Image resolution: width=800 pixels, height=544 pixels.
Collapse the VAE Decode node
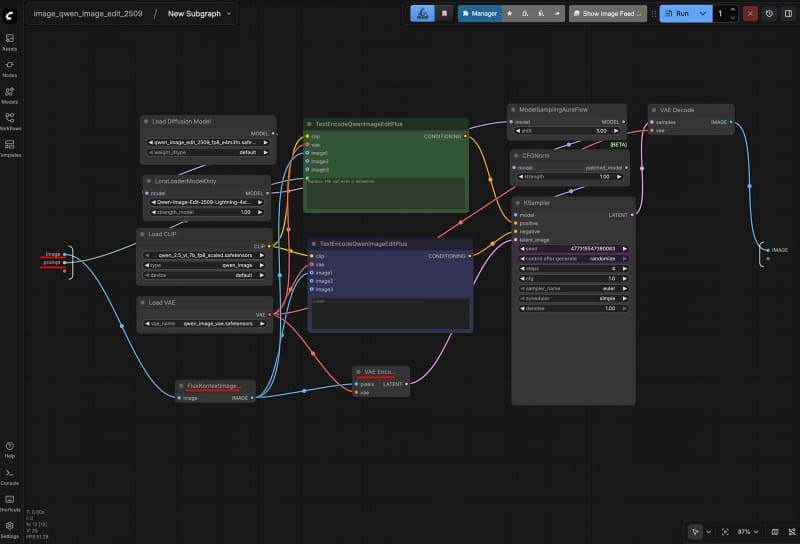coord(654,110)
